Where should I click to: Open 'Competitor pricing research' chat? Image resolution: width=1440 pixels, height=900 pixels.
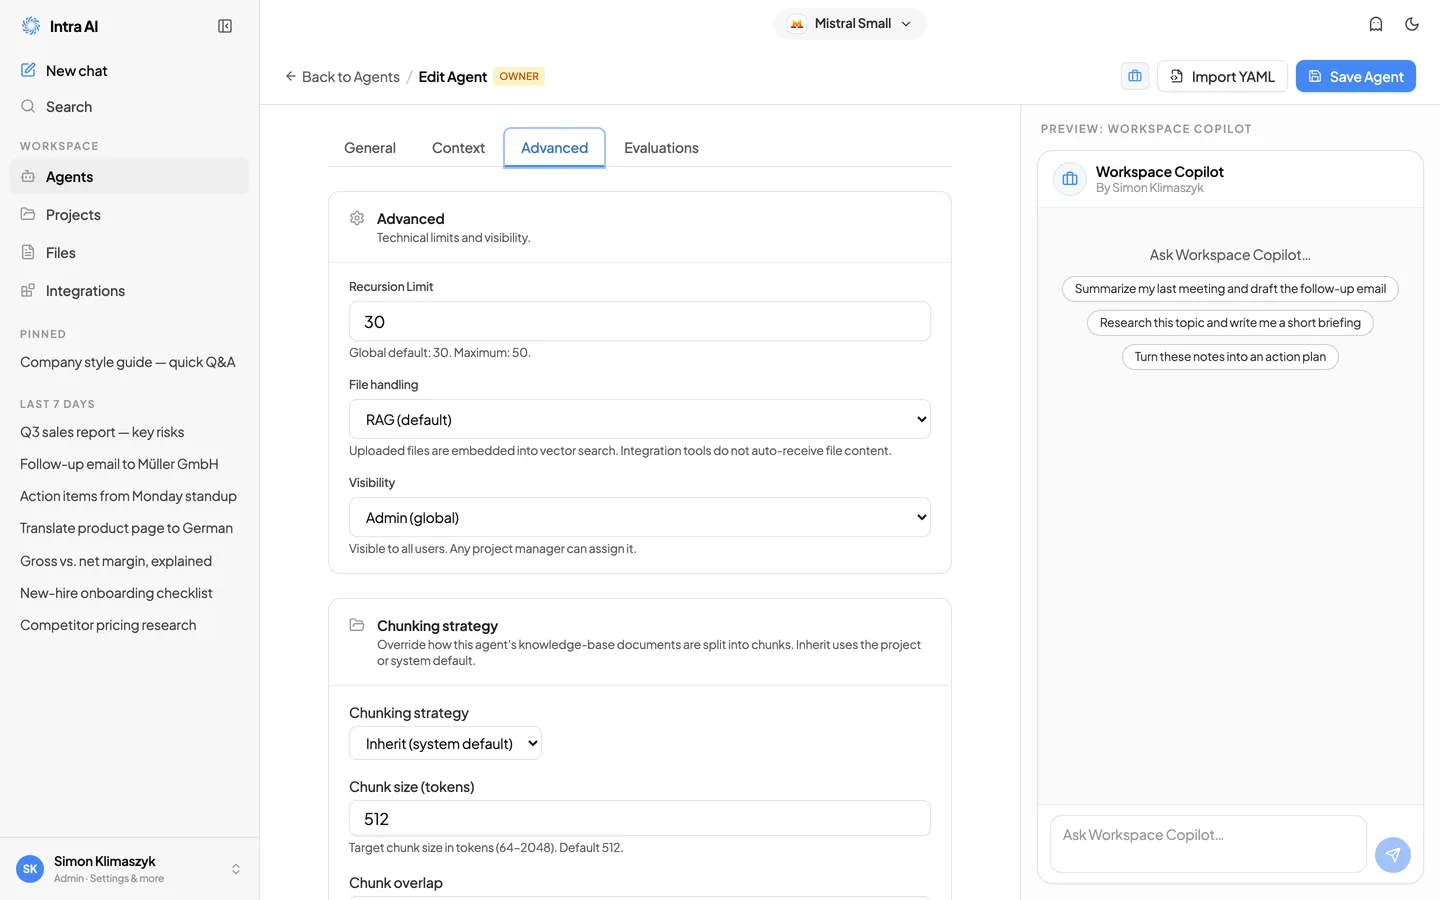click(x=130, y=625)
